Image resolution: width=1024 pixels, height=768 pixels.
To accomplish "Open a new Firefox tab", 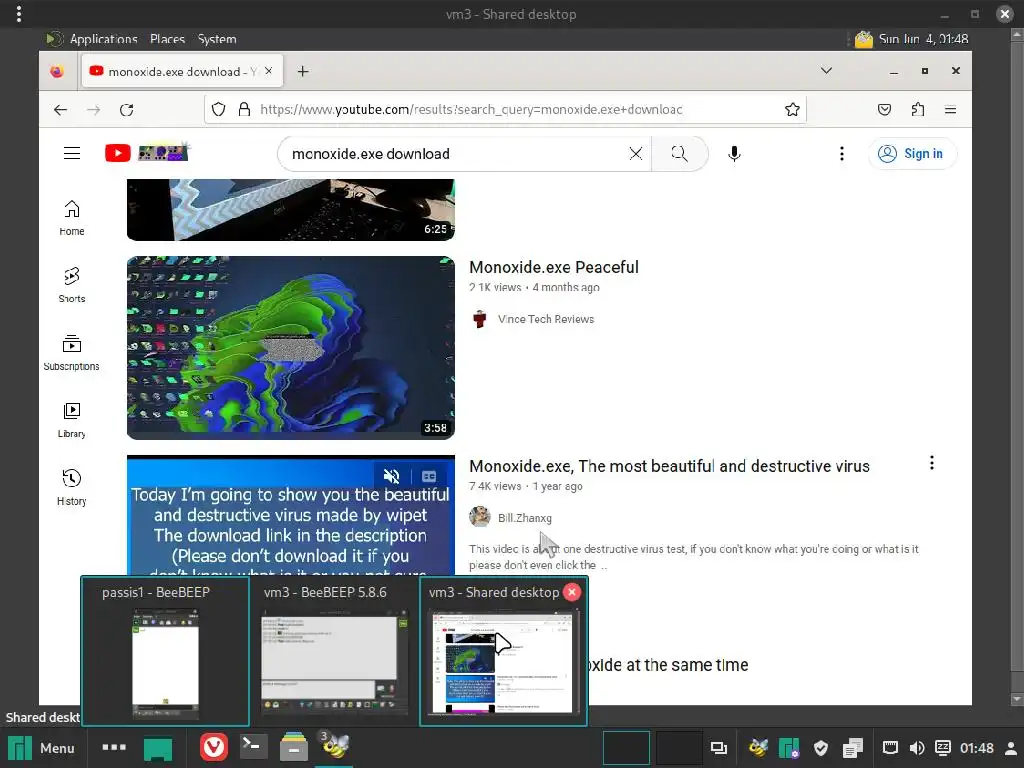I will (x=302, y=71).
